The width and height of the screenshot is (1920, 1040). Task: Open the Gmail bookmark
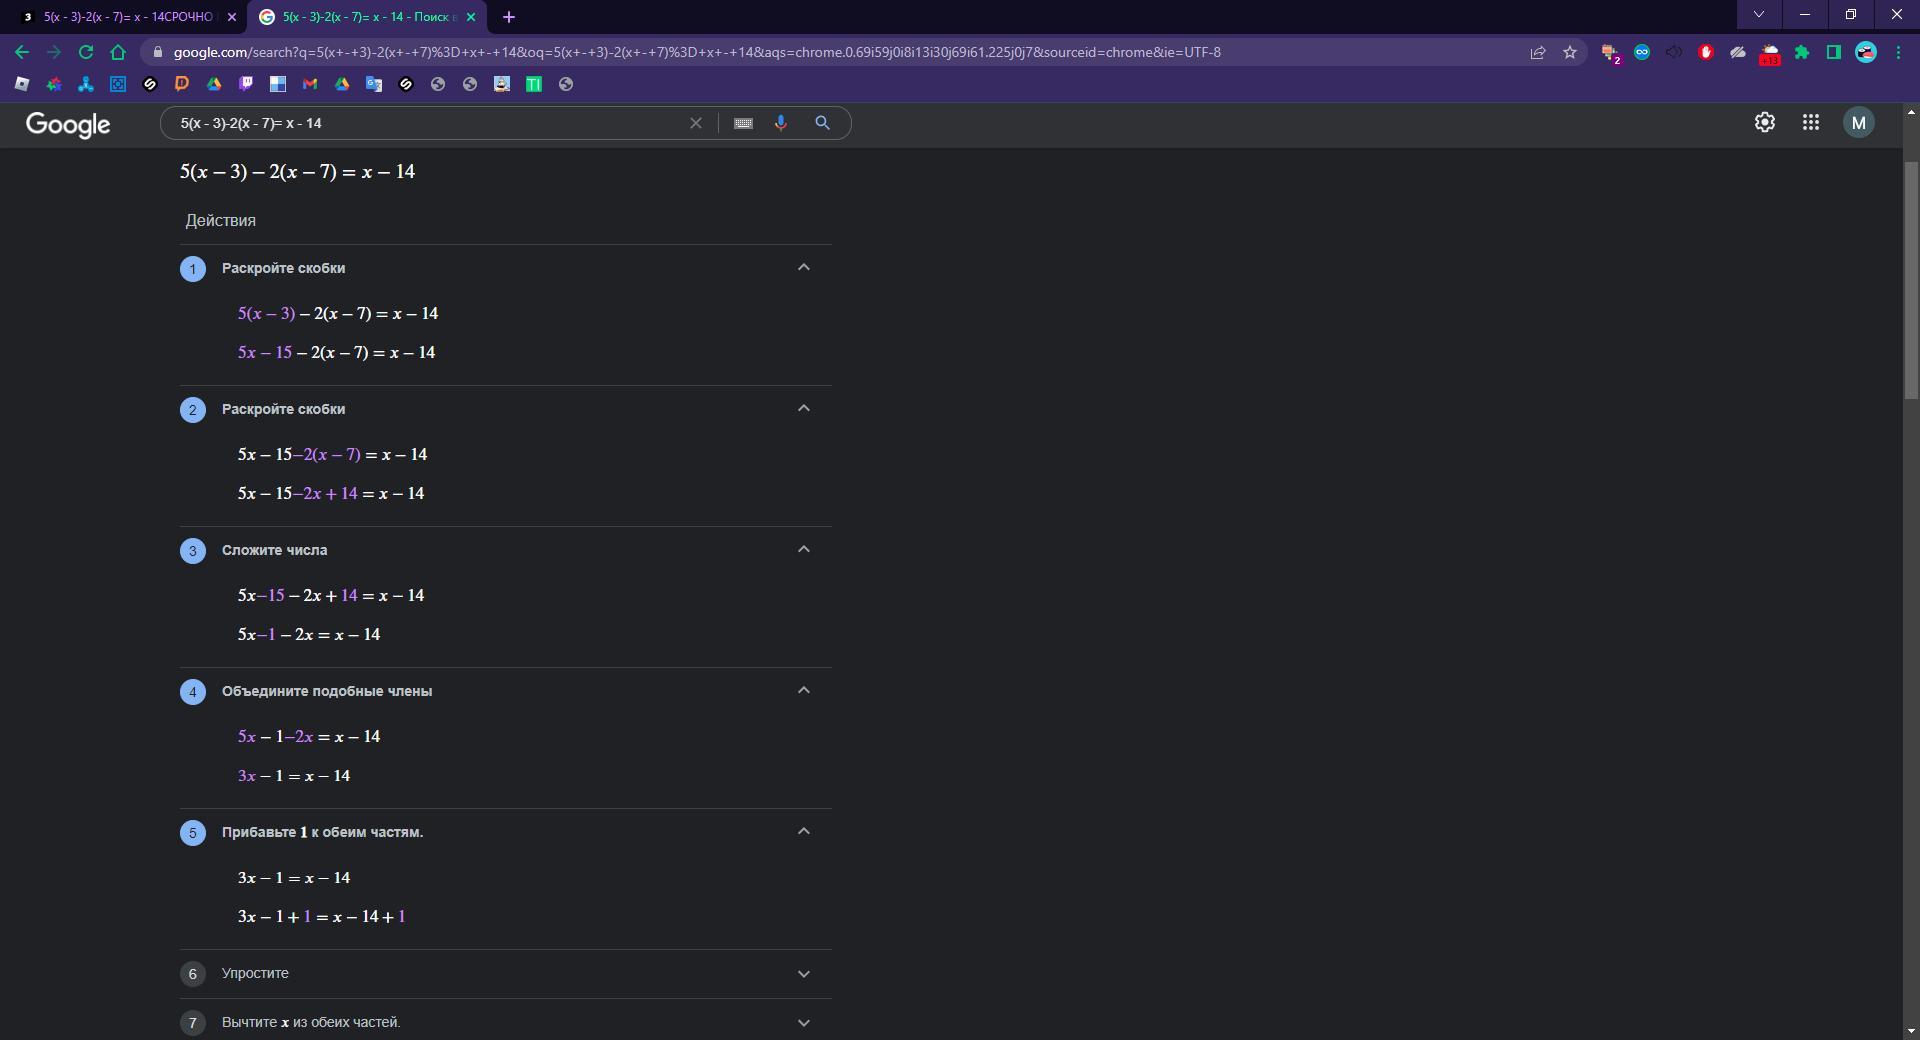pyautogui.click(x=310, y=84)
